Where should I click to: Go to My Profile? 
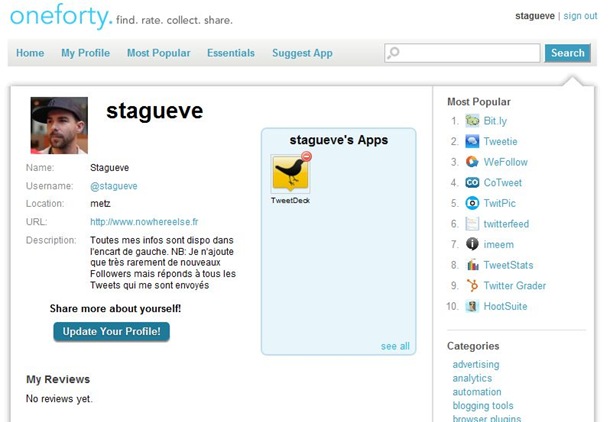pyautogui.click(x=86, y=53)
